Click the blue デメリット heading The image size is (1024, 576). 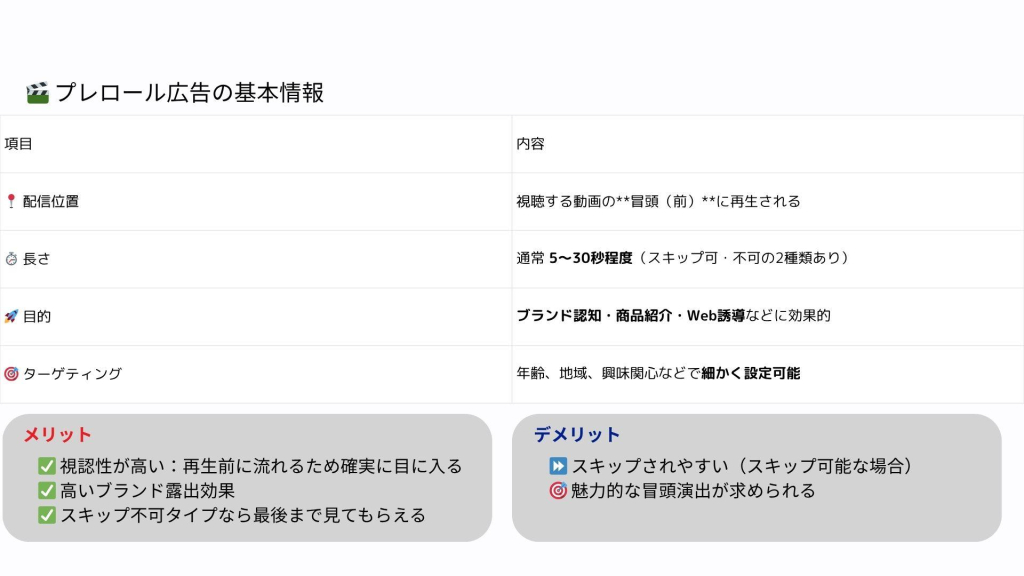(x=577, y=435)
